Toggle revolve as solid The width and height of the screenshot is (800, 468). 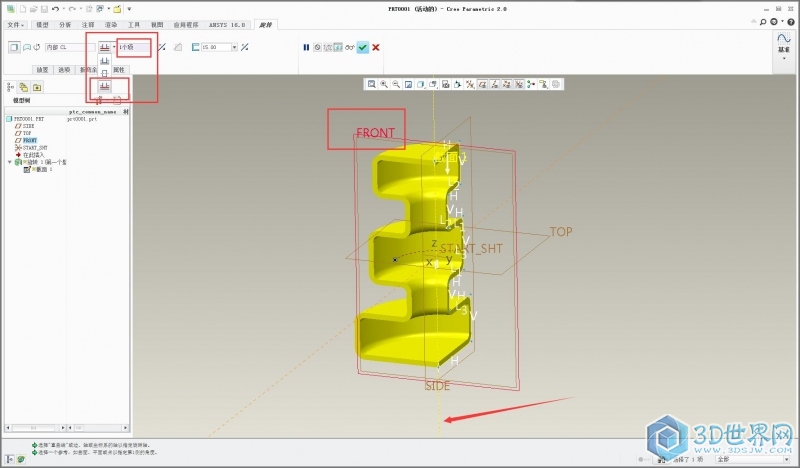(14, 47)
